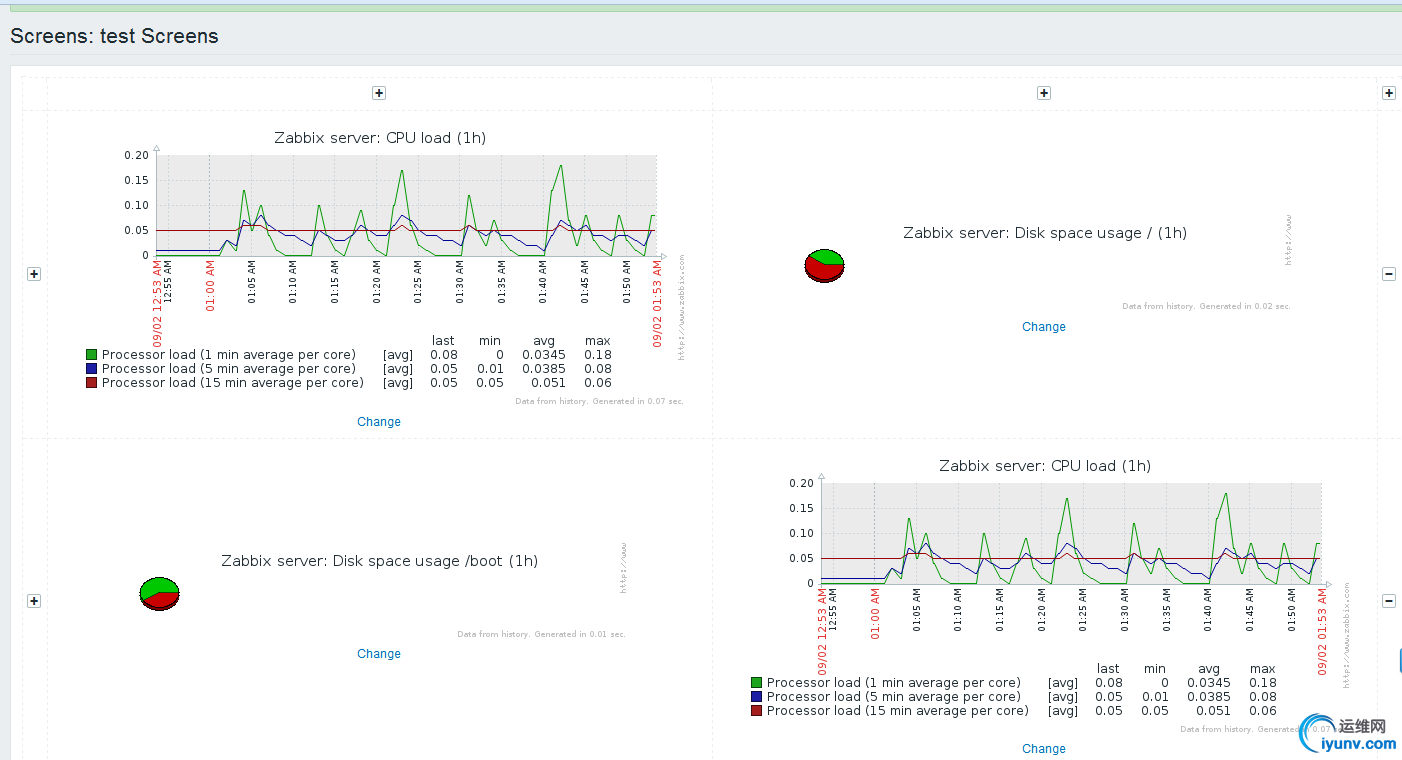Click the minus icon right of the second row

coord(1389,601)
